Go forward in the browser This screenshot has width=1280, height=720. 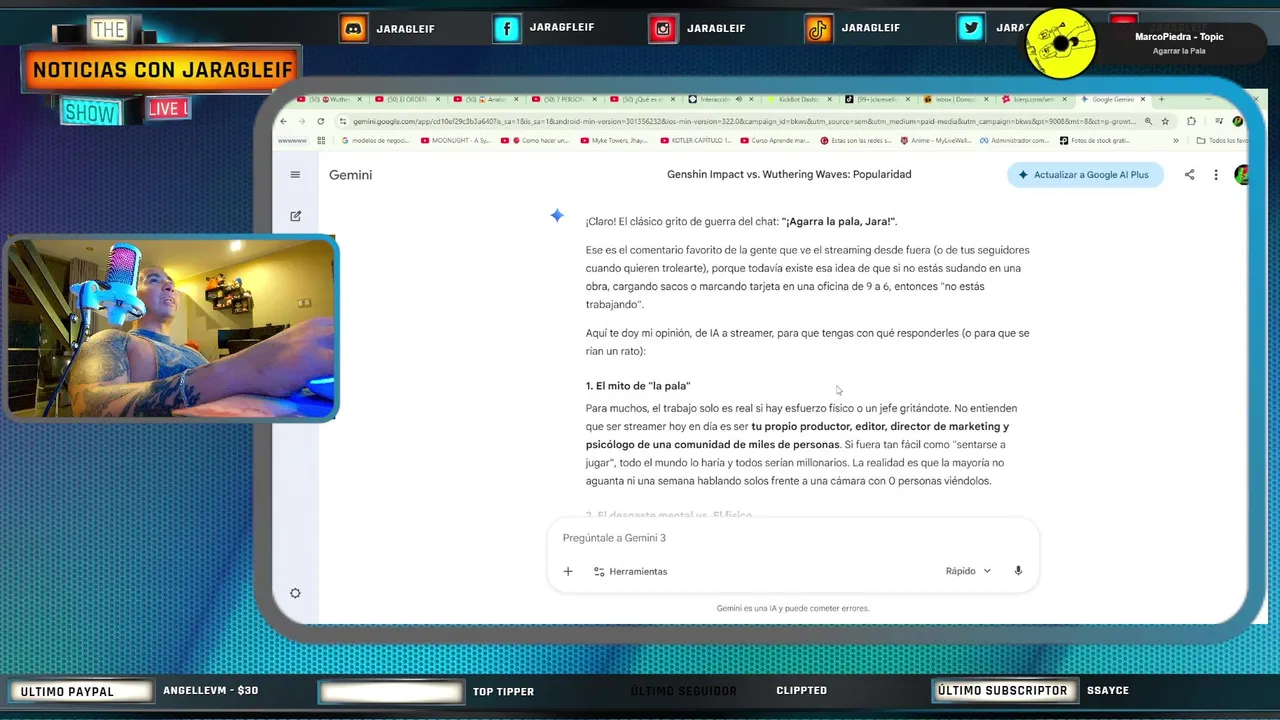tap(302, 121)
